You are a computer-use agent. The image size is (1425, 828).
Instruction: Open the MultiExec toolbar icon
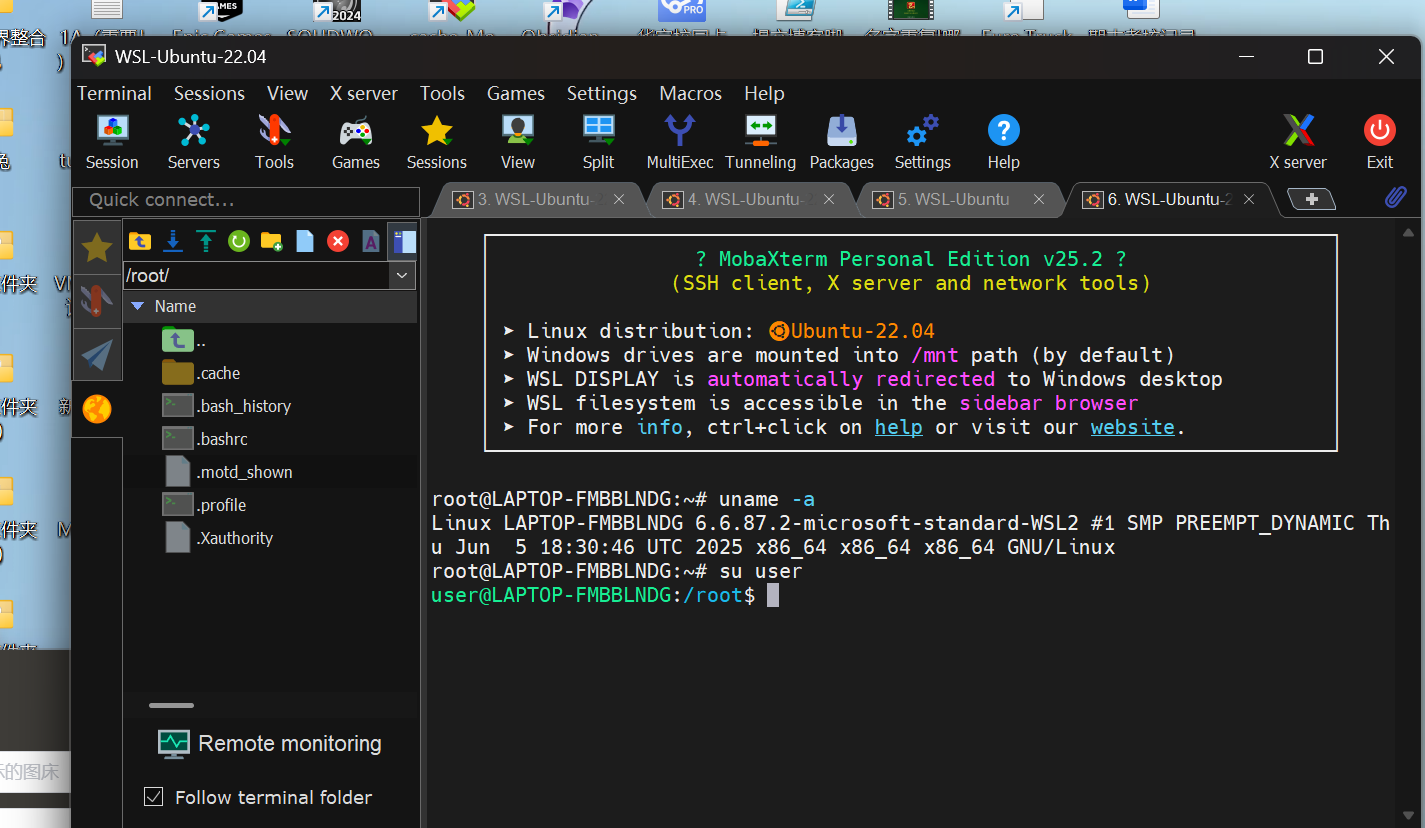click(680, 143)
